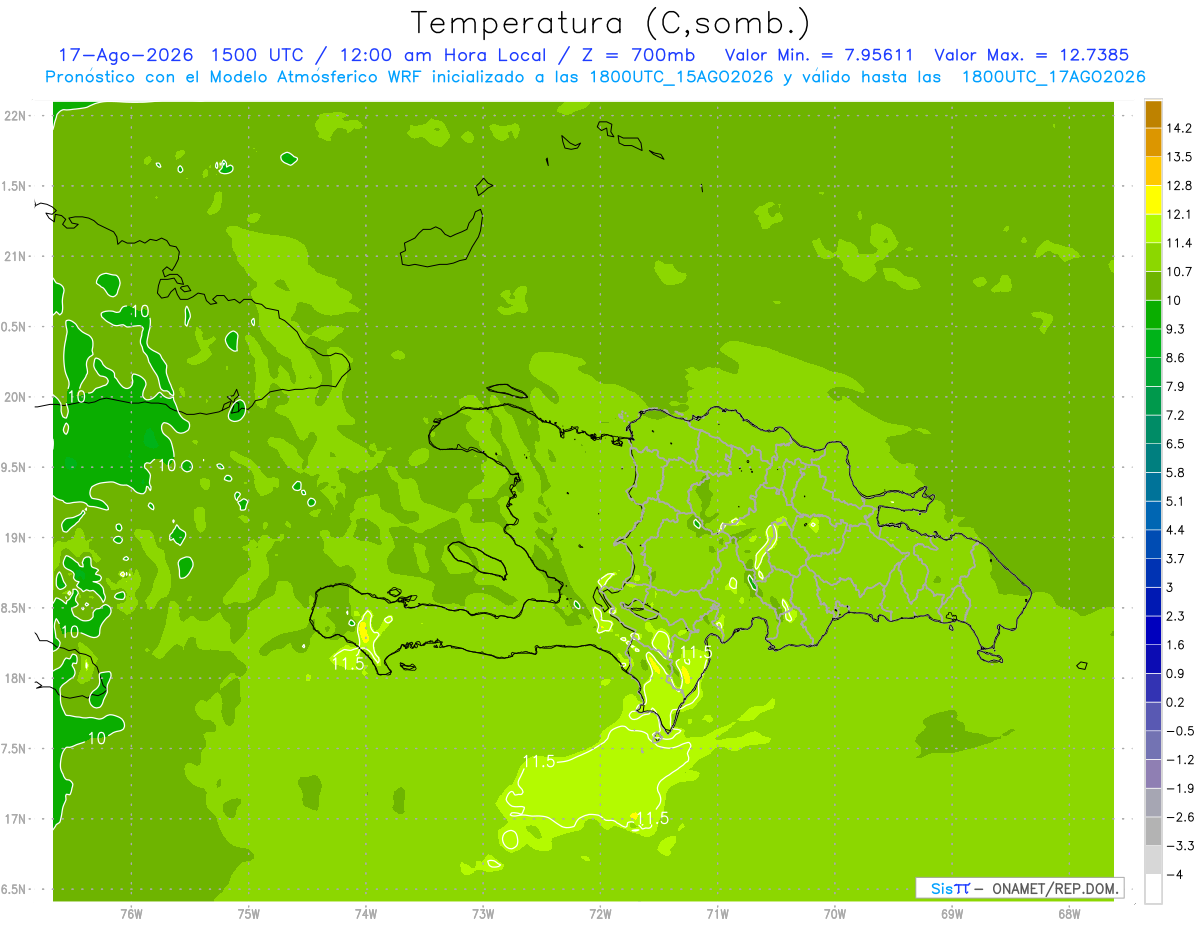Click the "7.2" color scale label

click(x=1175, y=415)
